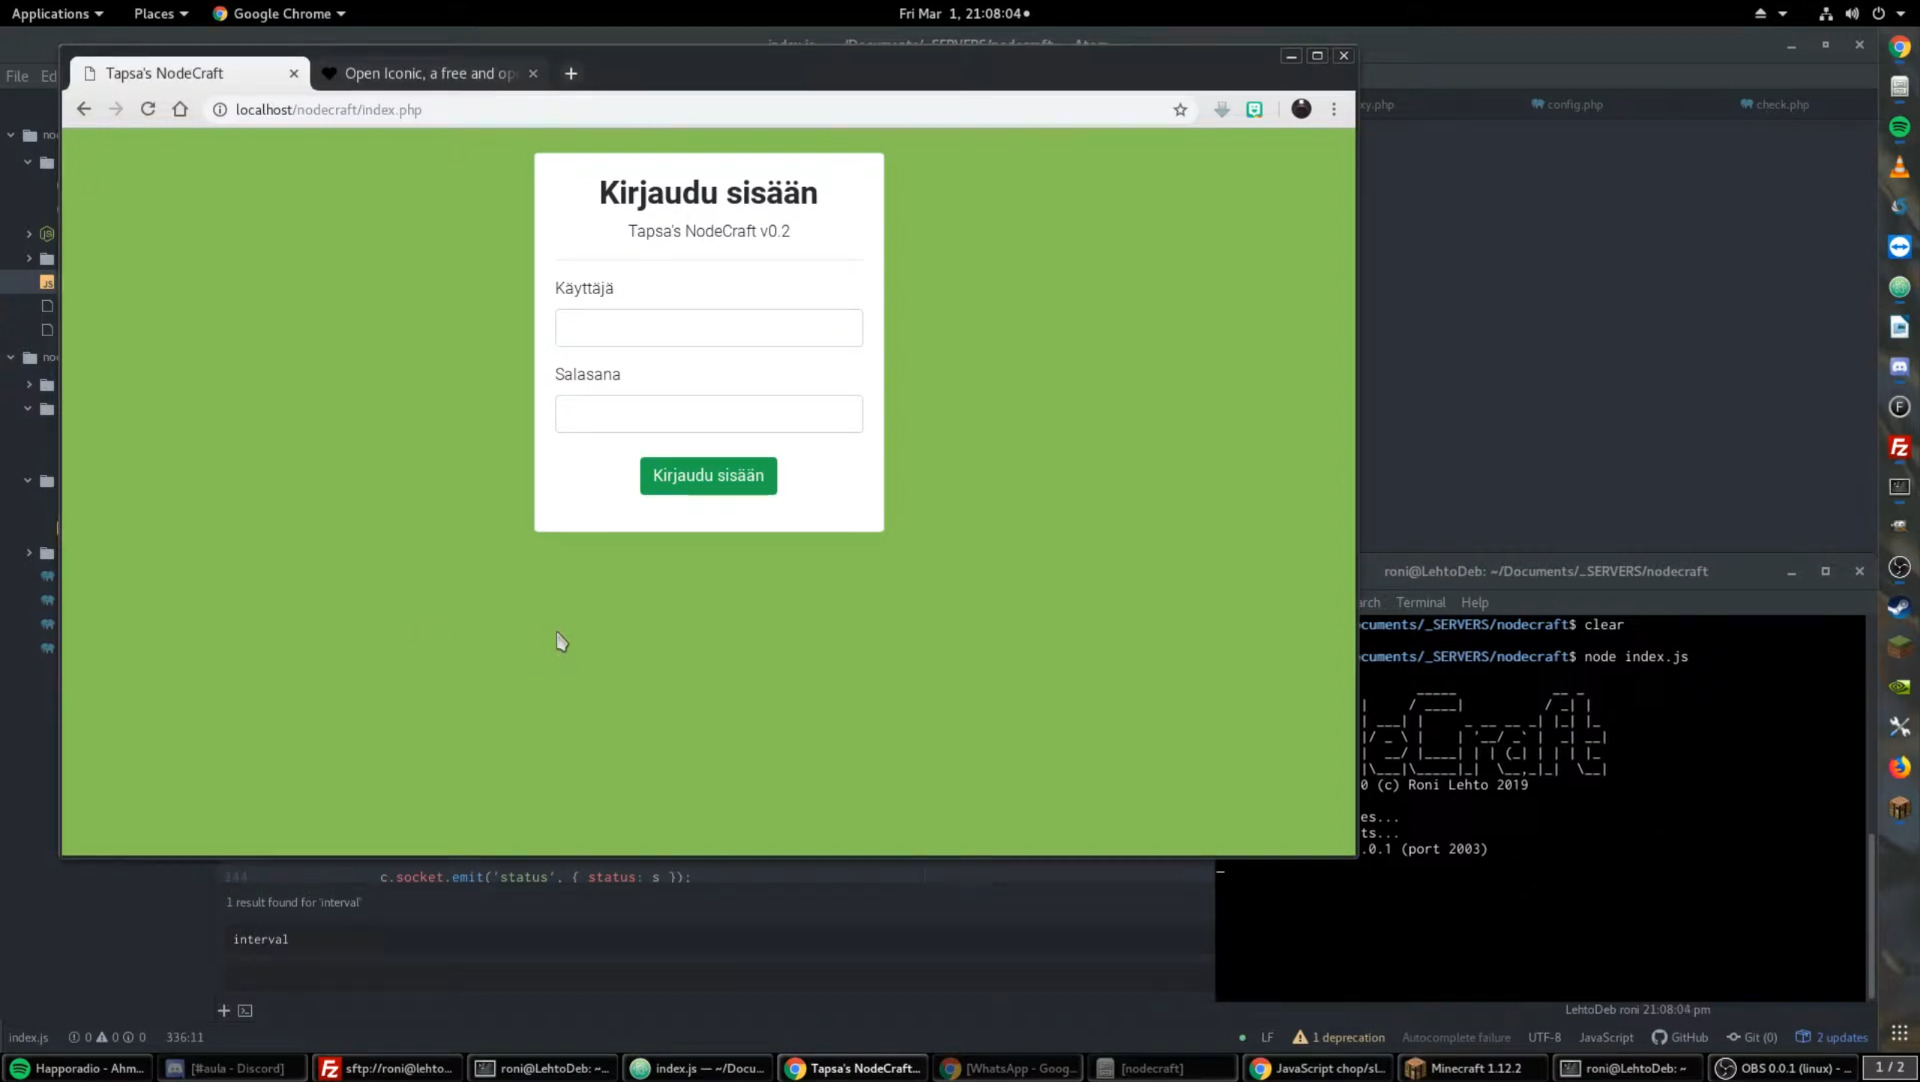Screen dimensions: 1920x1082
Task: Focus the Käyttäjä username field
Action: 709,328
